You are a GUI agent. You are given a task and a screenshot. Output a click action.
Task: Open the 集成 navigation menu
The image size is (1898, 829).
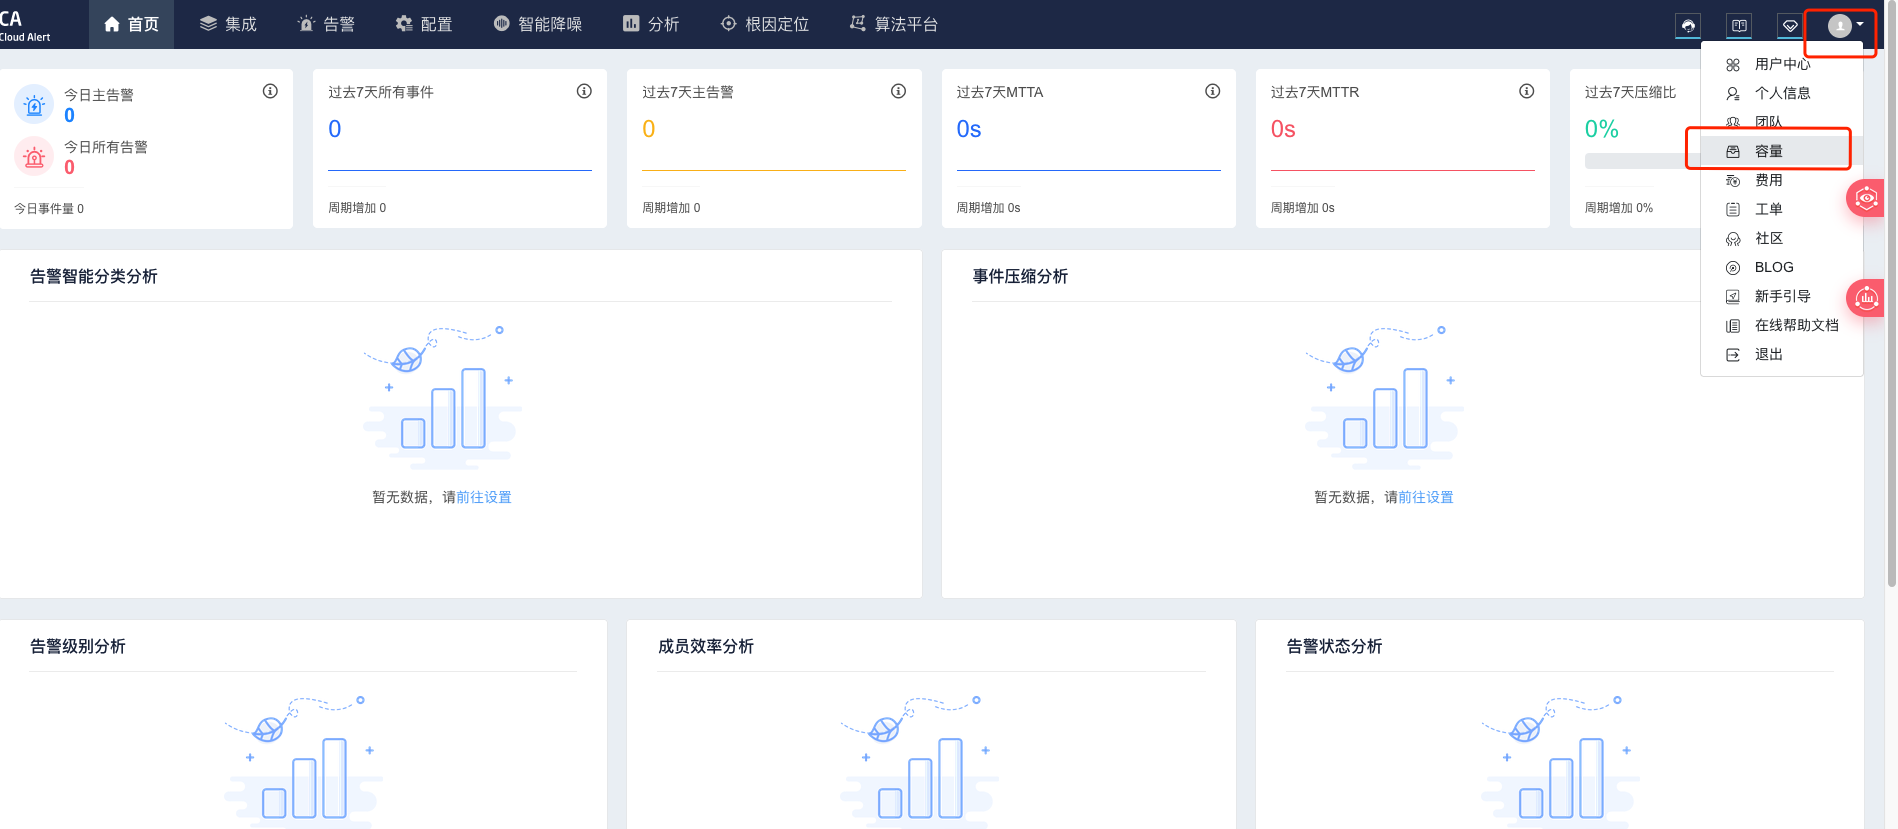click(x=228, y=24)
